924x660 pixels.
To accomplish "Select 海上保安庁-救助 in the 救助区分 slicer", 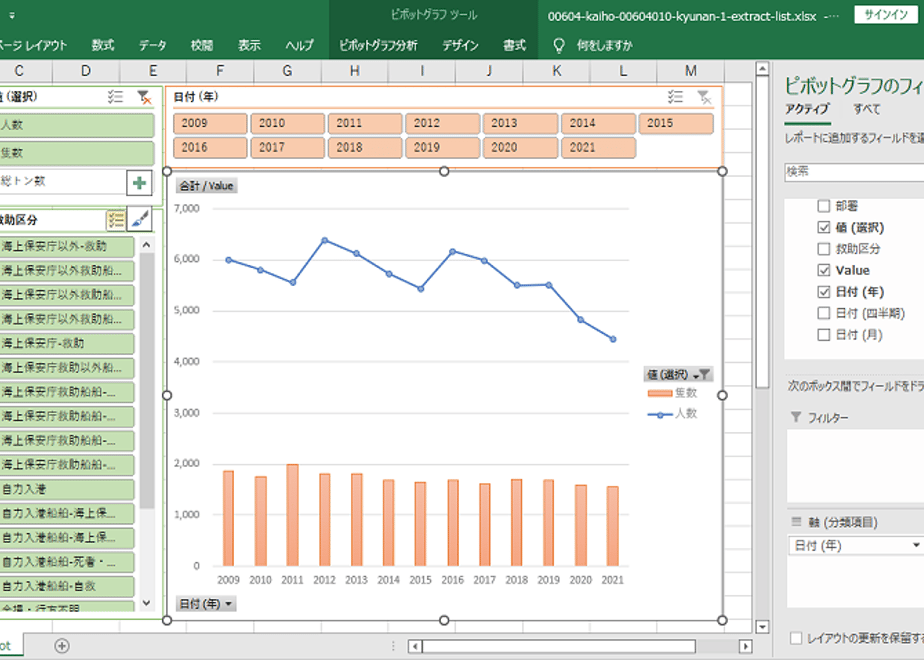I will tap(67, 344).
